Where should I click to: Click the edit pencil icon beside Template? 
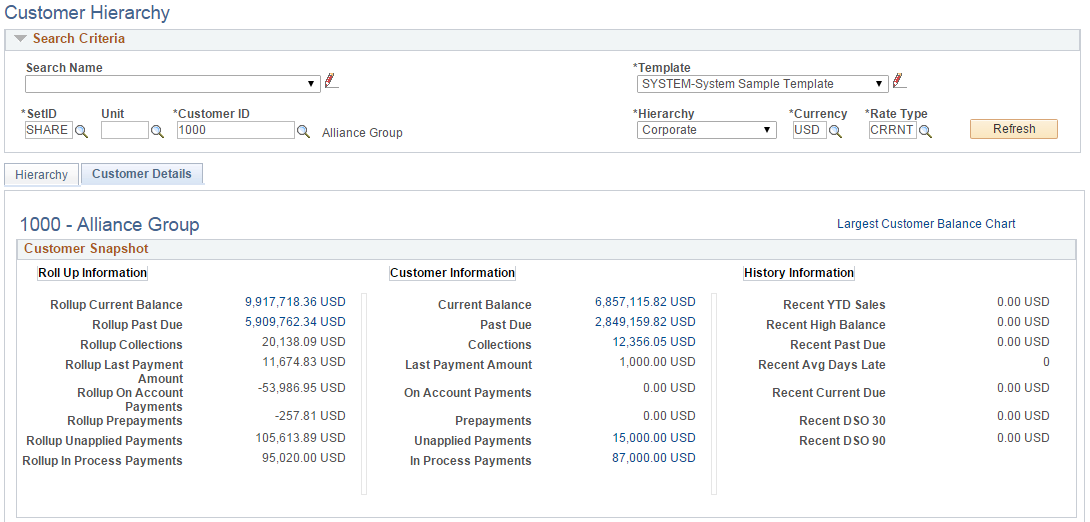tap(900, 81)
